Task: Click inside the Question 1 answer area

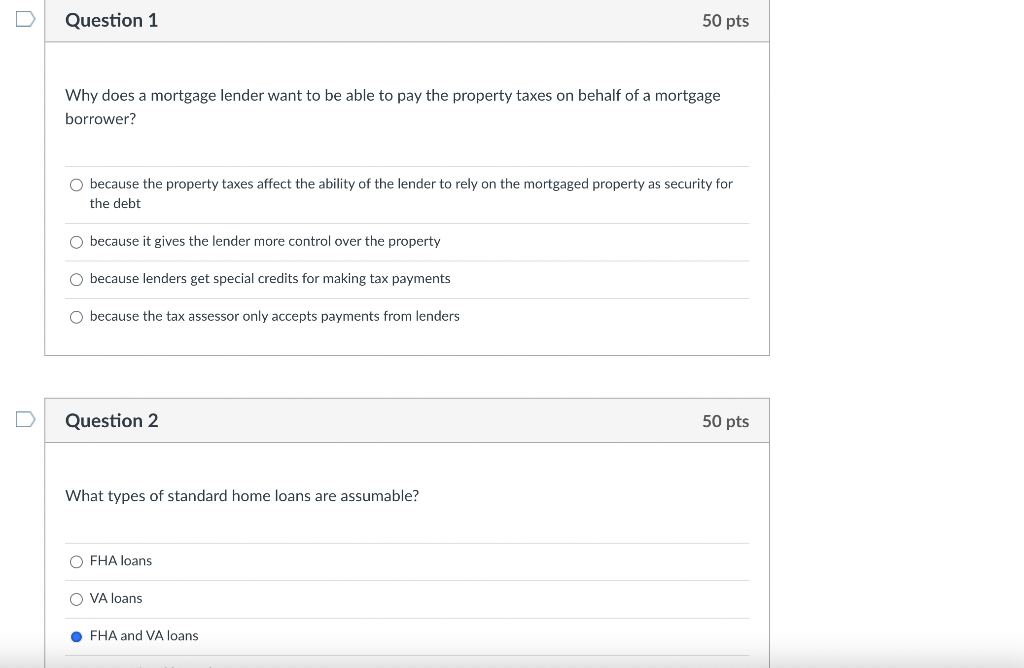Action: [400, 250]
